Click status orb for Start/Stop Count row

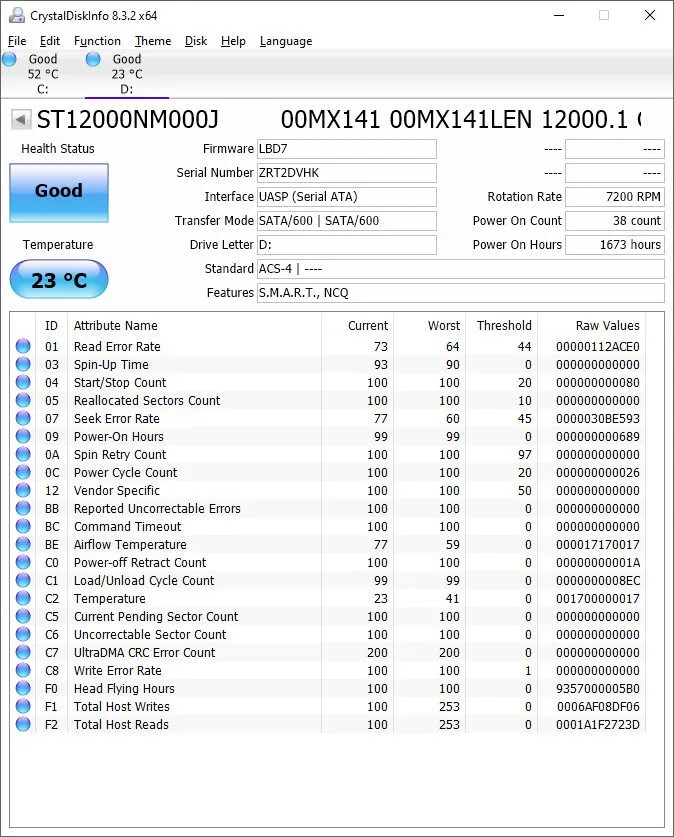click(x=23, y=382)
